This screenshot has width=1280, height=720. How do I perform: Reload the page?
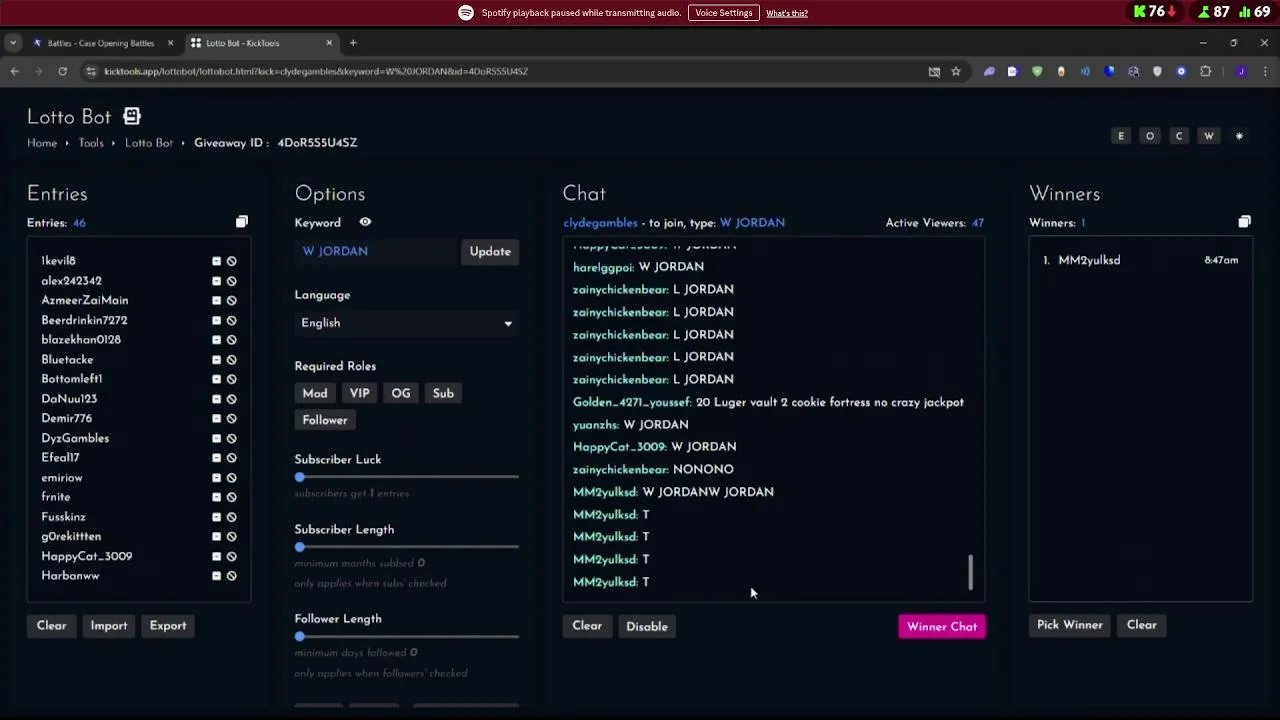tap(62, 71)
